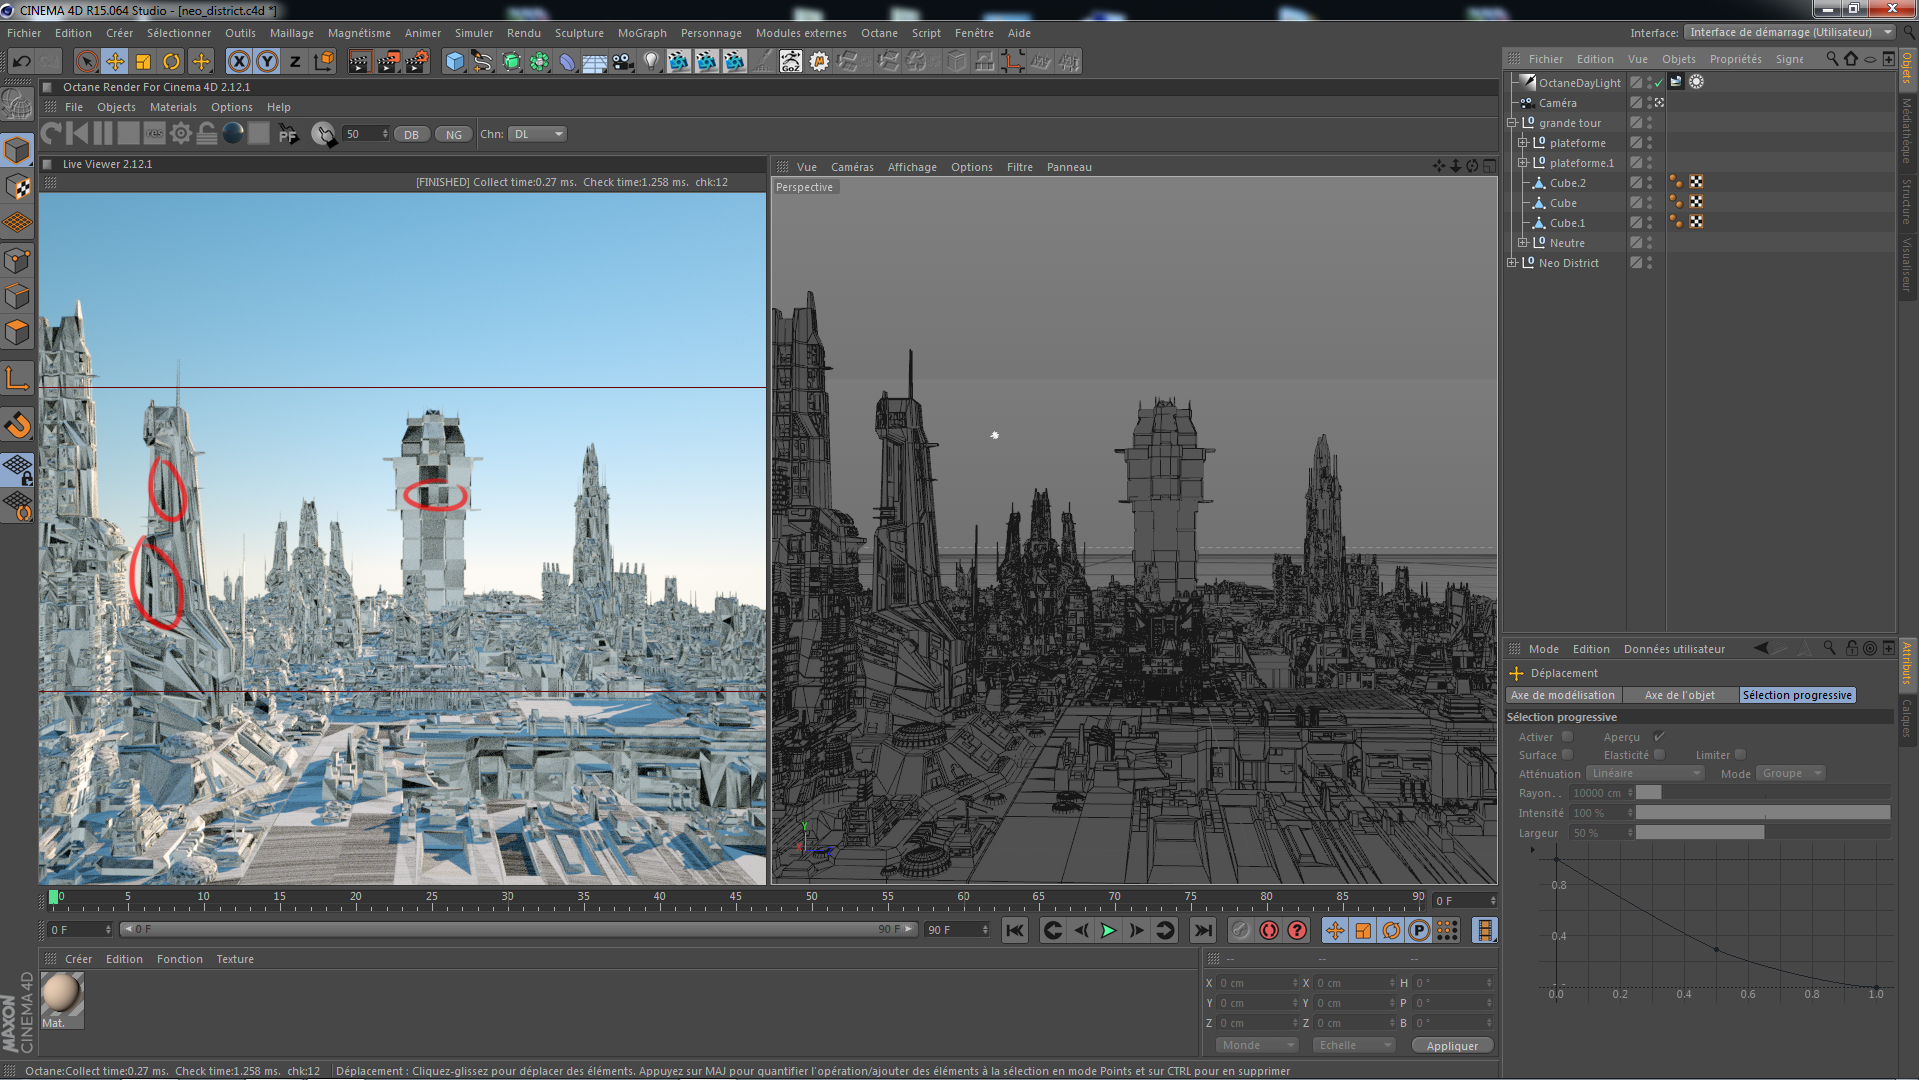Viewport: 1919px width, 1080px height.
Task: Add a Cube primitive object
Action: (x=455, y=62)
